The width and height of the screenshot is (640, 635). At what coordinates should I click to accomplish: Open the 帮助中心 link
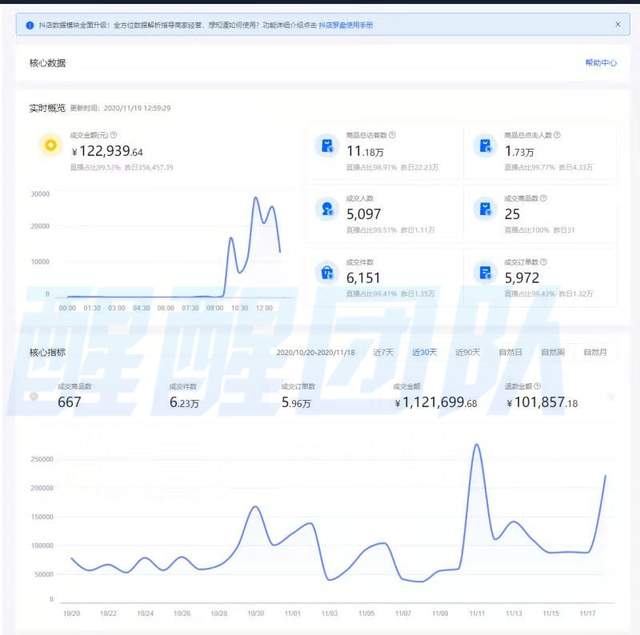coord(601,63)
